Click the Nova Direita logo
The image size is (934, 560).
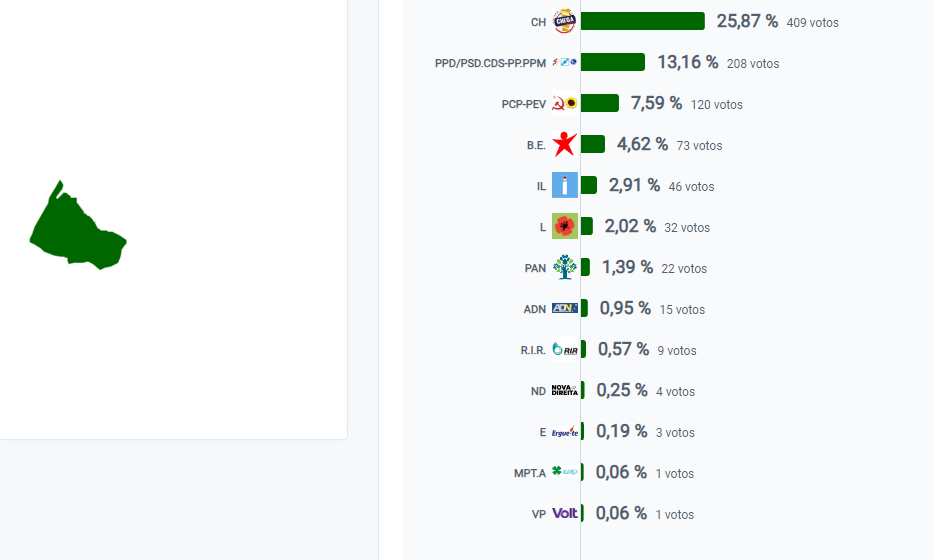[x=565, y=391]
